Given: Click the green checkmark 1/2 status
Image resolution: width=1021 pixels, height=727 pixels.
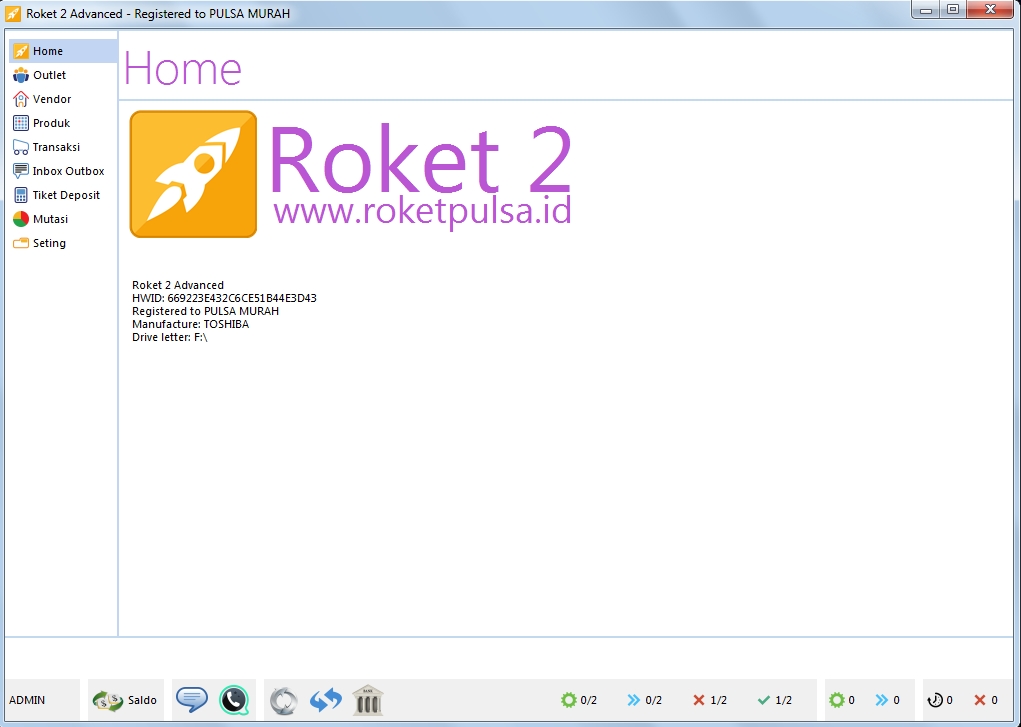Looking at the screenshot, I should click(x=775, y=700).
